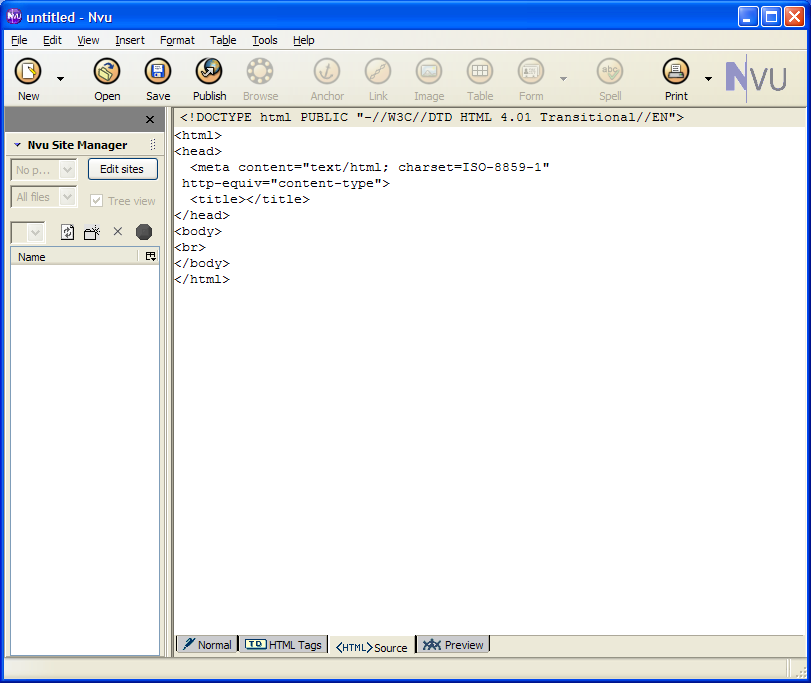
Task: Click the stop octagon icon
Action: (144, 232)
